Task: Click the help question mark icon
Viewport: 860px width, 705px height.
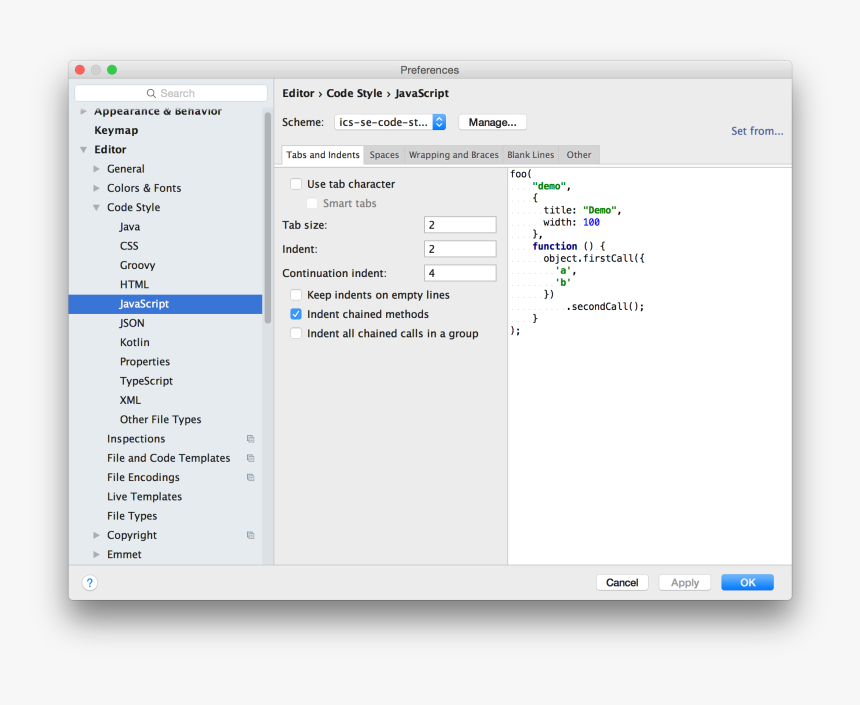Action: coord(90,583)
